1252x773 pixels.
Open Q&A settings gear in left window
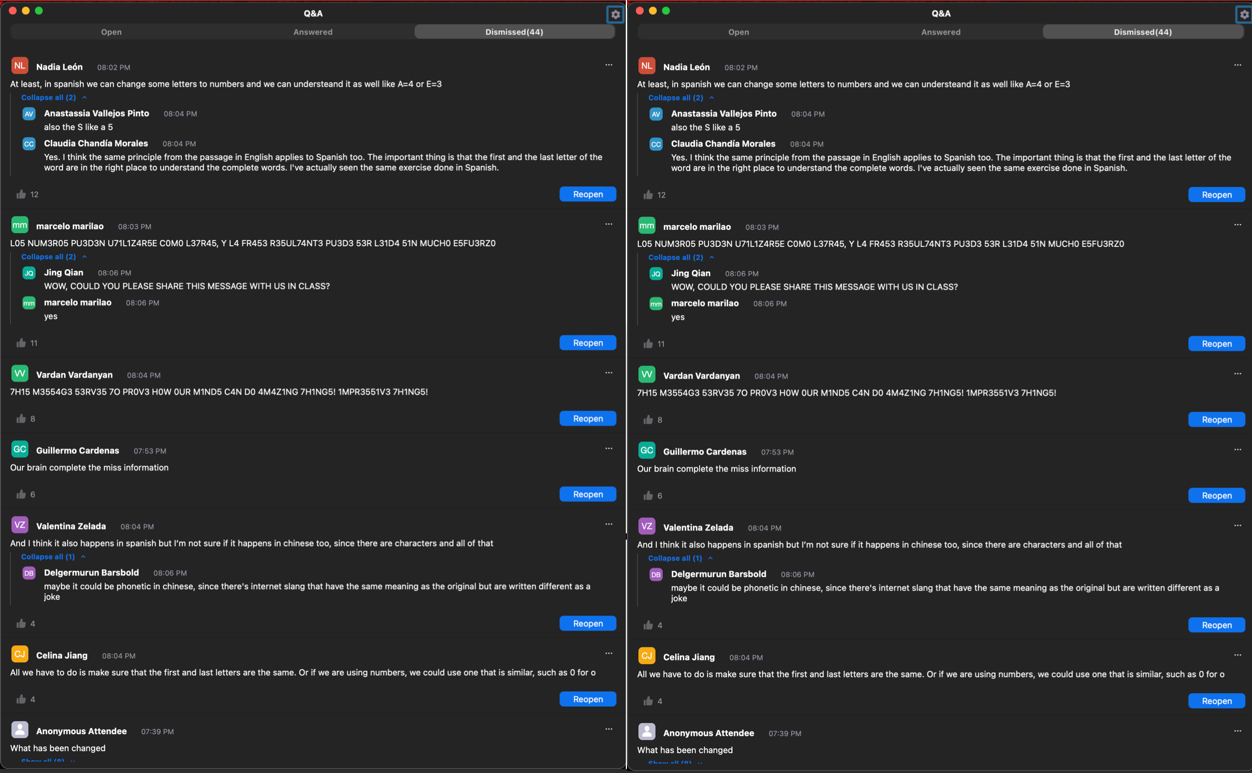pos(615,14)
